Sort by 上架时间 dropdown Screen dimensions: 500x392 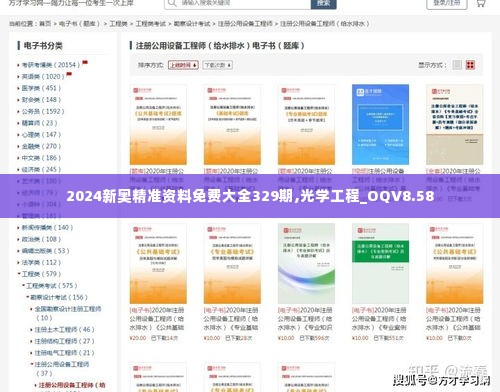click(183, 65)
